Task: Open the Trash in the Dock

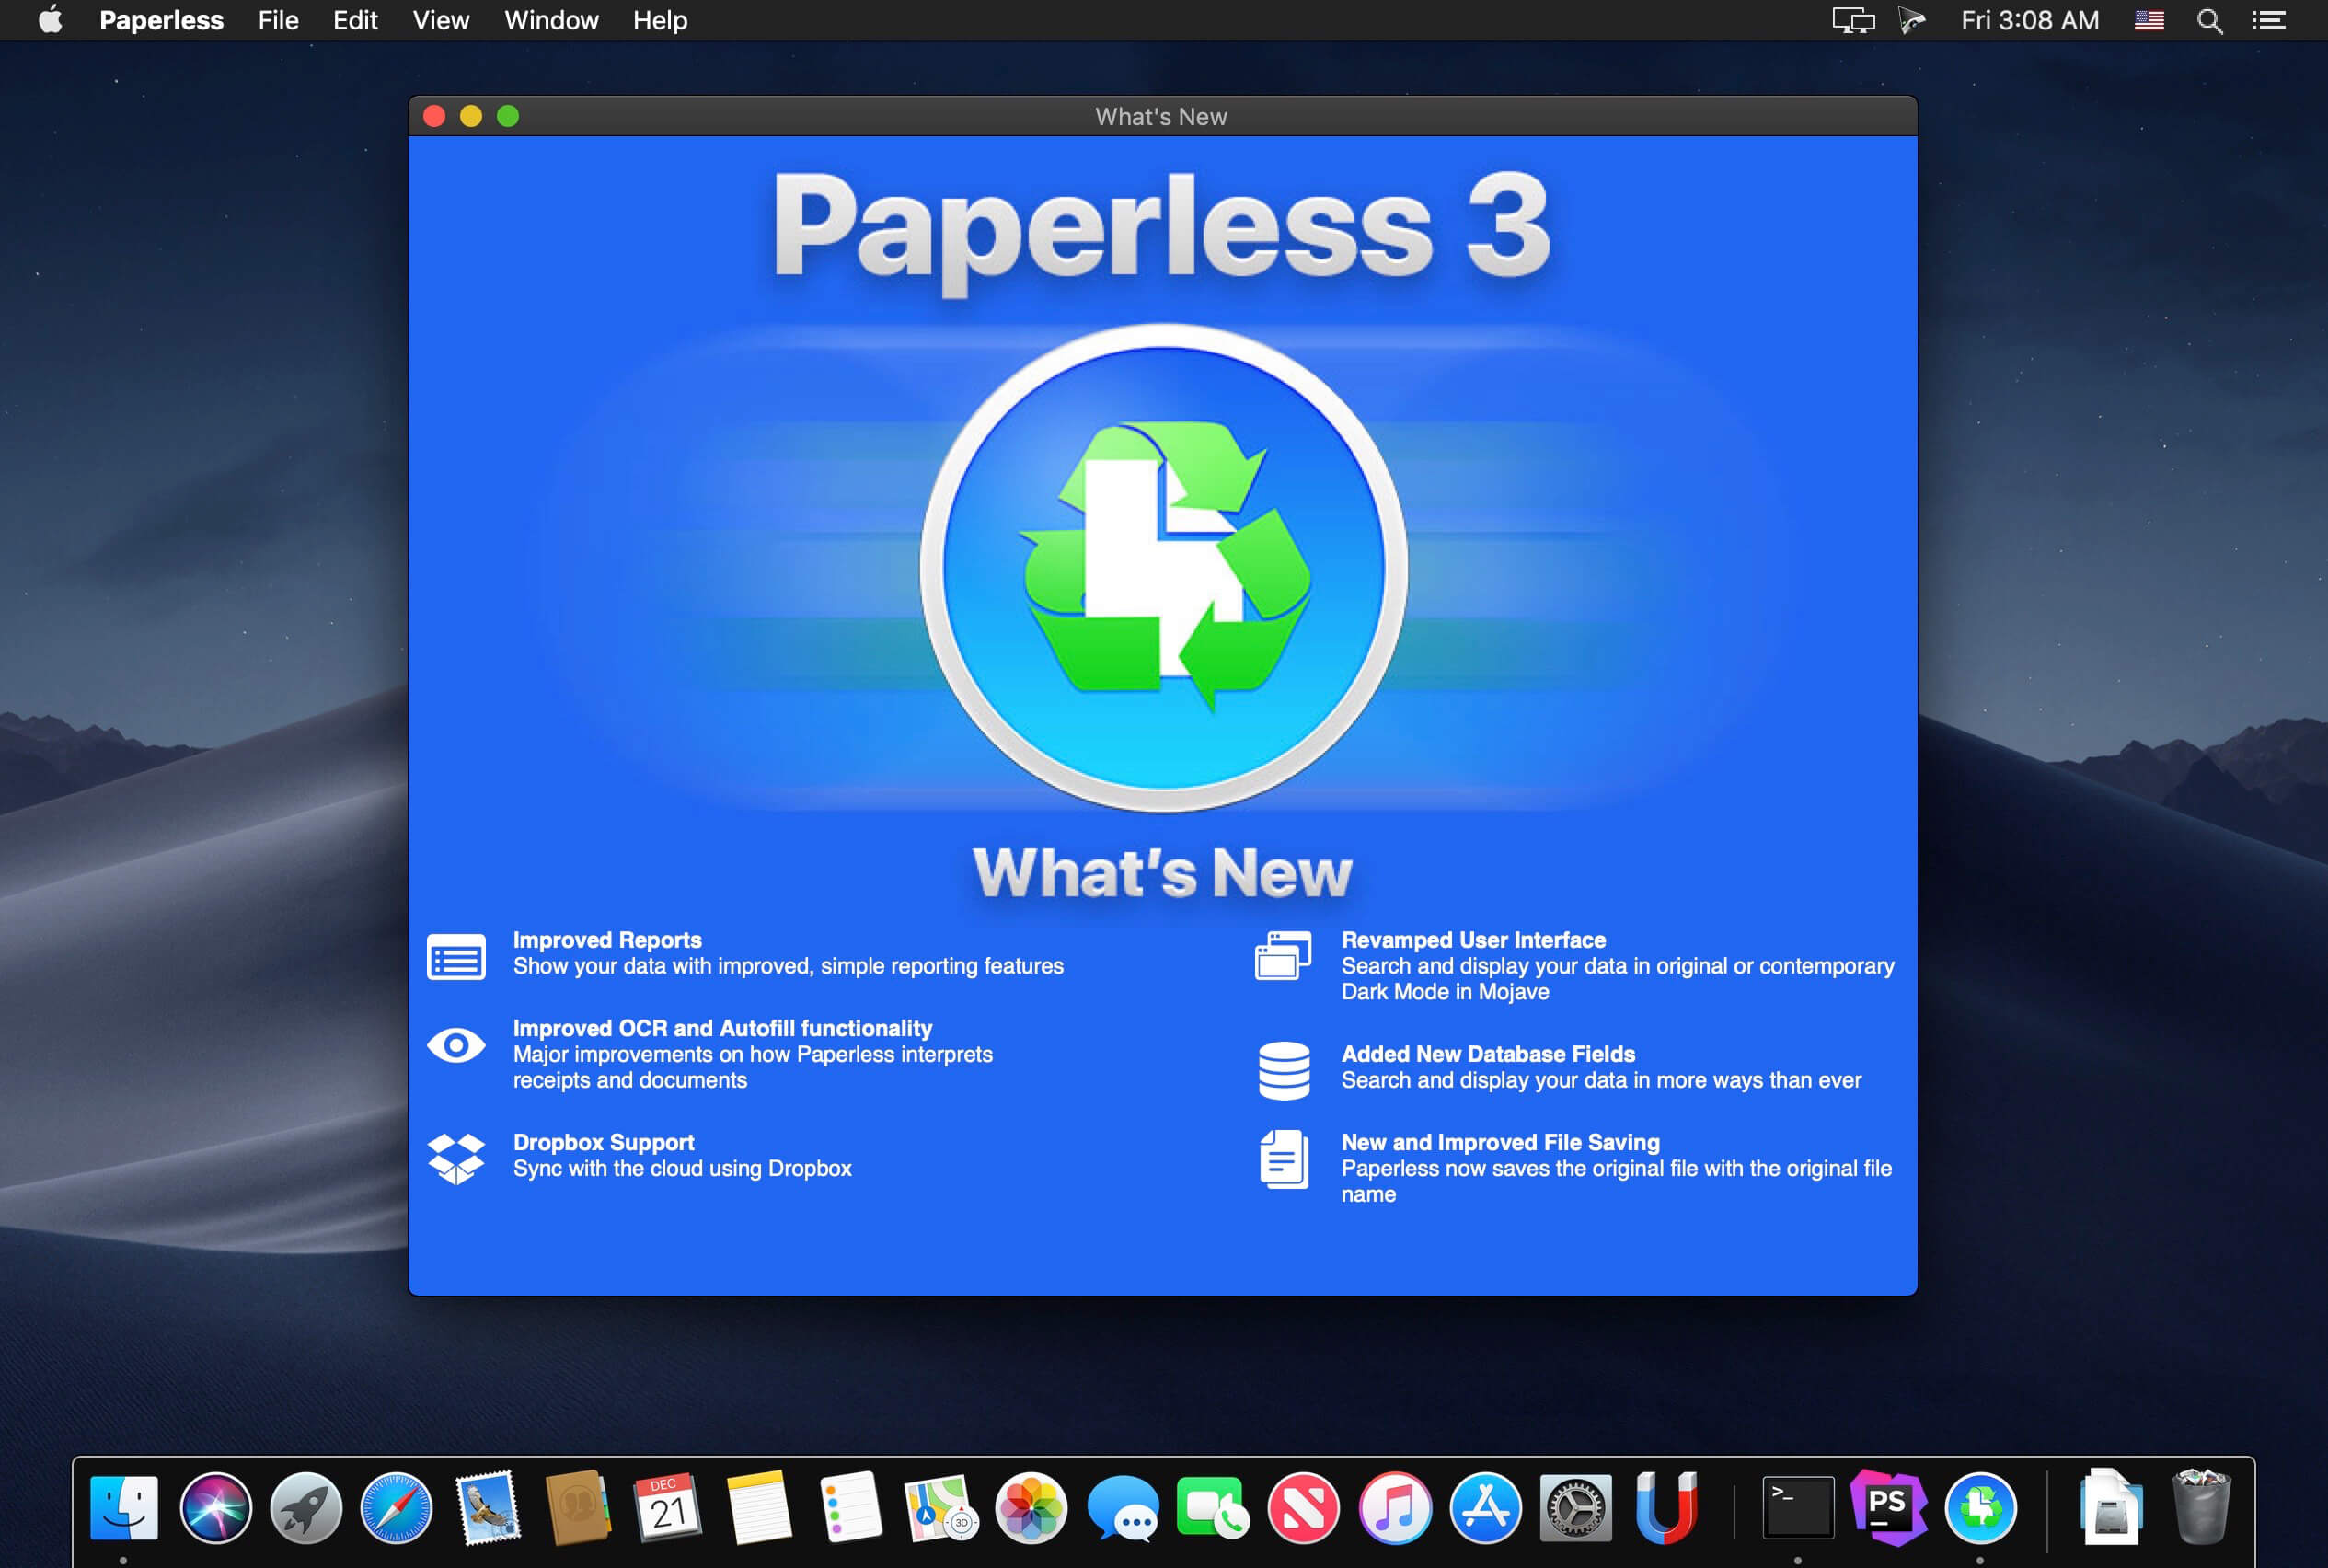Action: click(2201, 1507)
